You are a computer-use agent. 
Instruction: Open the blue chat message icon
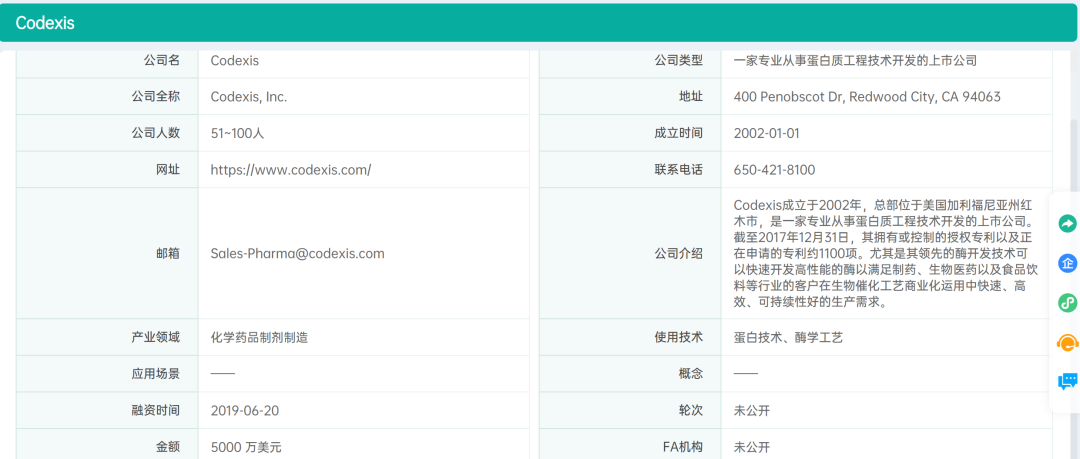coord(1067,381)
